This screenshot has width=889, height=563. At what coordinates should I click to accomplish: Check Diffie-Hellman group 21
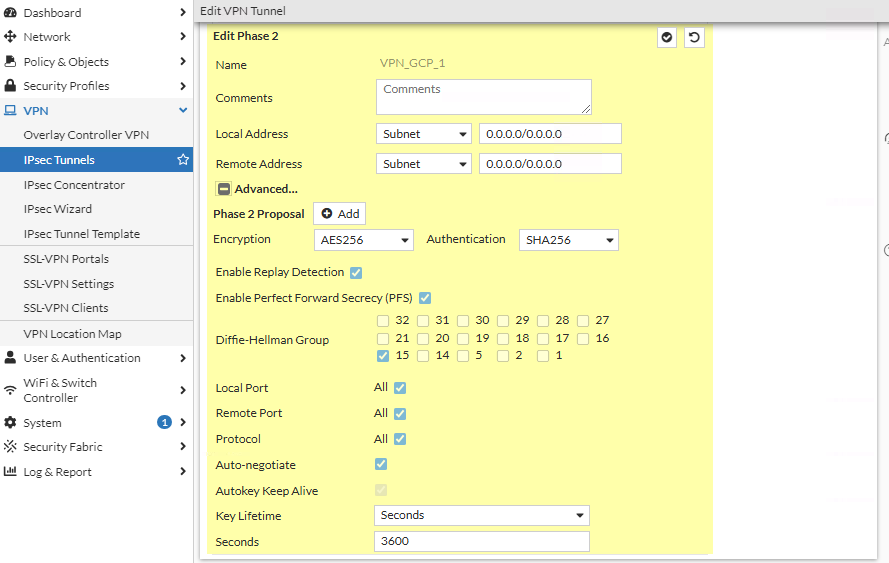383,339
